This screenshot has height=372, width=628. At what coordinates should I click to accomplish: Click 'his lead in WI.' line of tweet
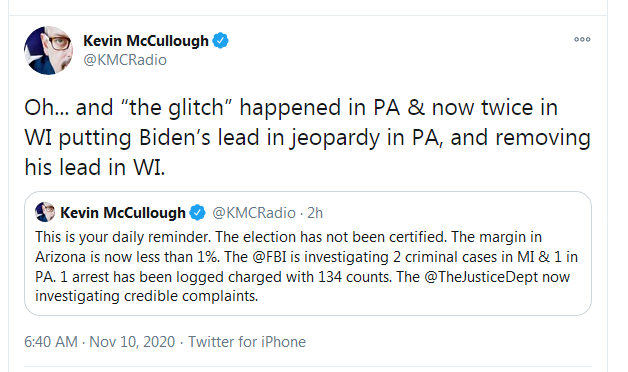click(x=95, y=167)
